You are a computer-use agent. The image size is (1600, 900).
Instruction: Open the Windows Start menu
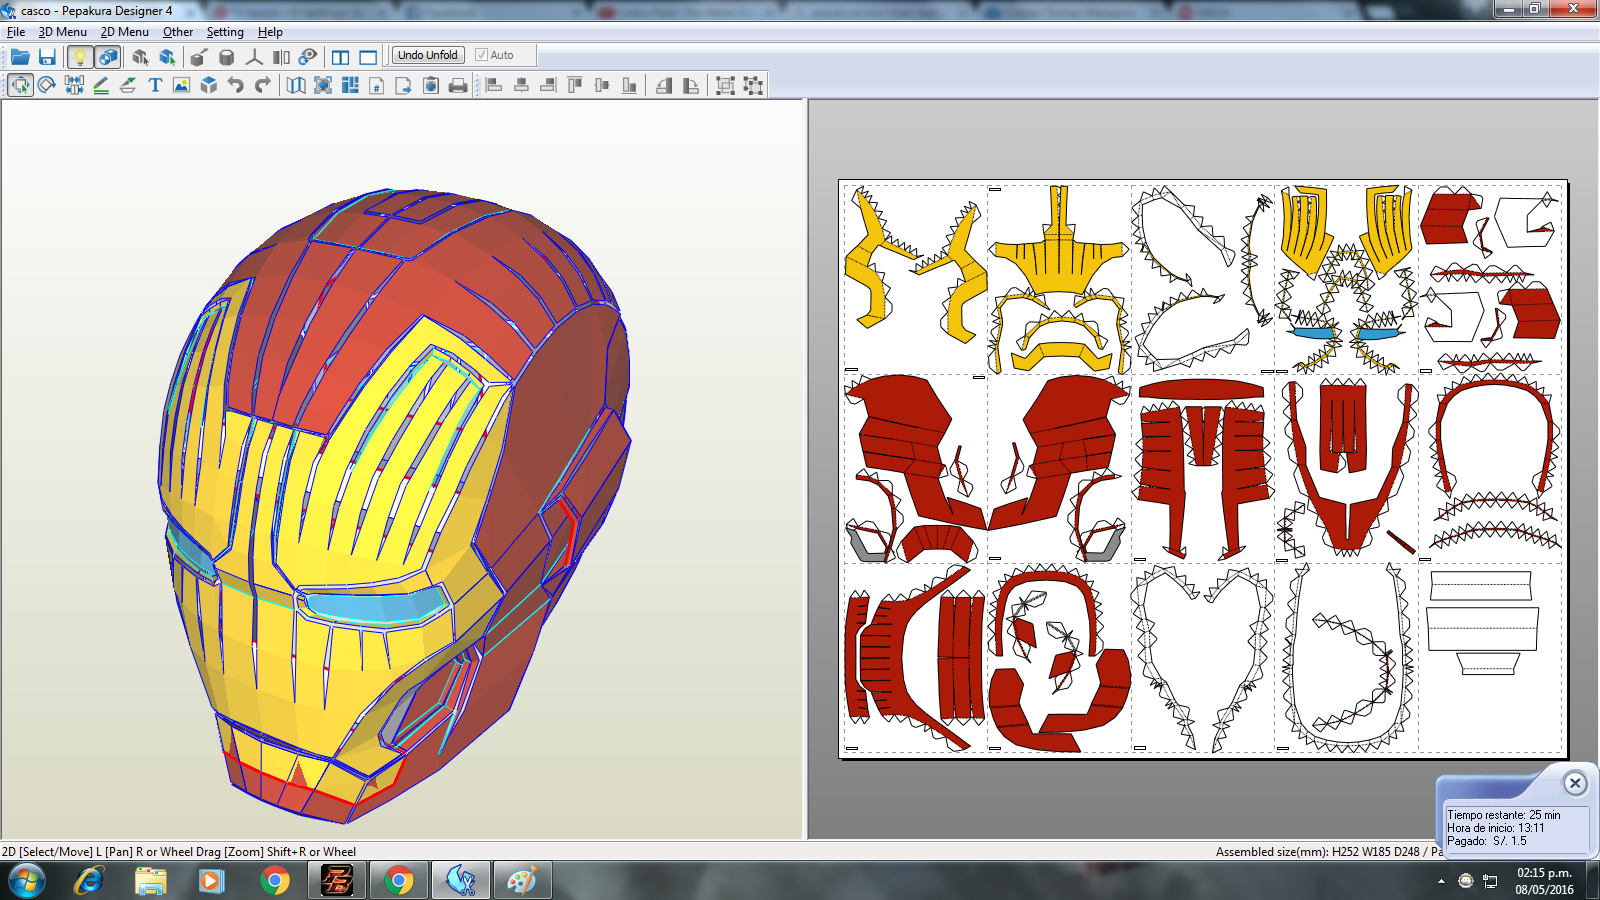coord(27,881)
